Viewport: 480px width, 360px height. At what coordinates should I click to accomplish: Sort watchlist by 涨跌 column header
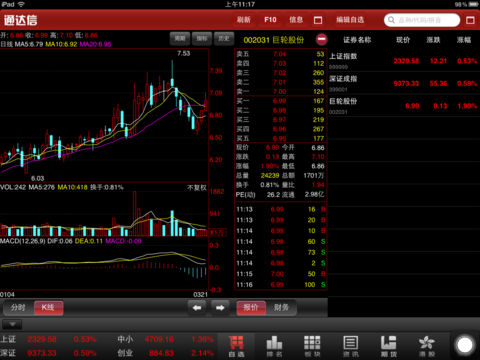[433, 40]
